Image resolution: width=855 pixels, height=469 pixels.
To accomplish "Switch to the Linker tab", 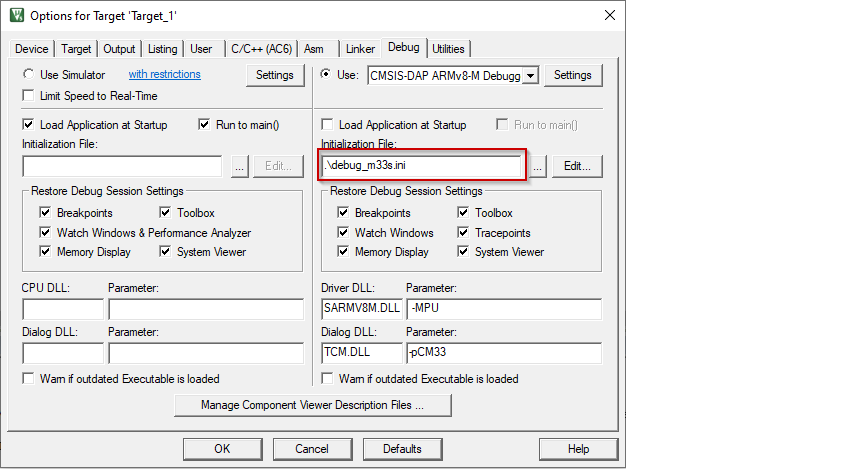I will coord(360,49).
